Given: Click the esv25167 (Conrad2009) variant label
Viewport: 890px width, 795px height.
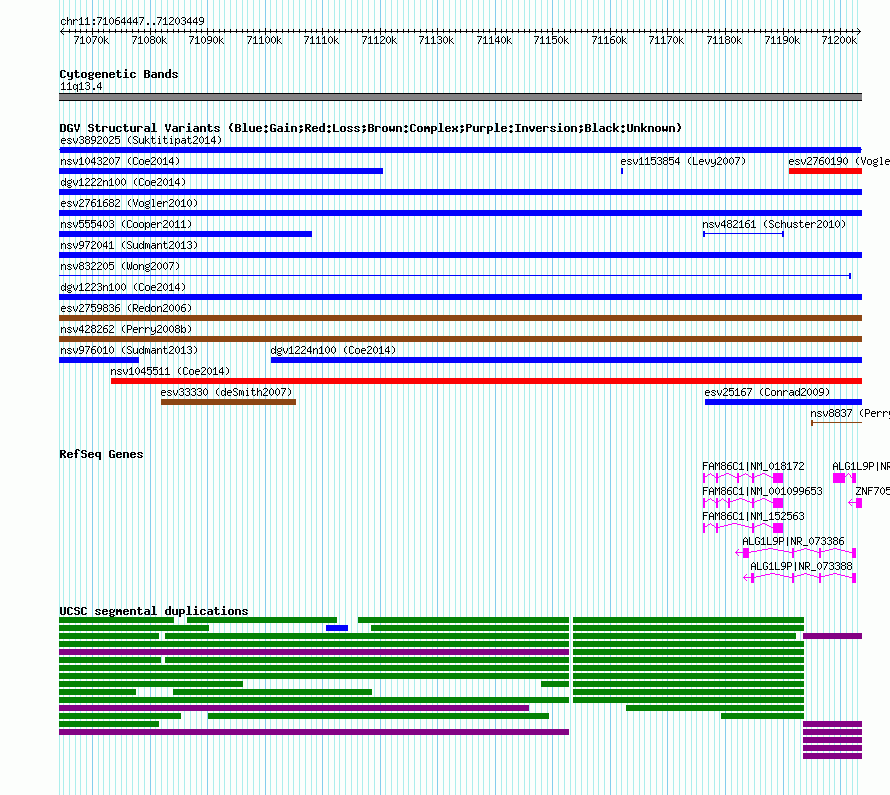Looking at the screenshot, I should [x=767, y=392].
